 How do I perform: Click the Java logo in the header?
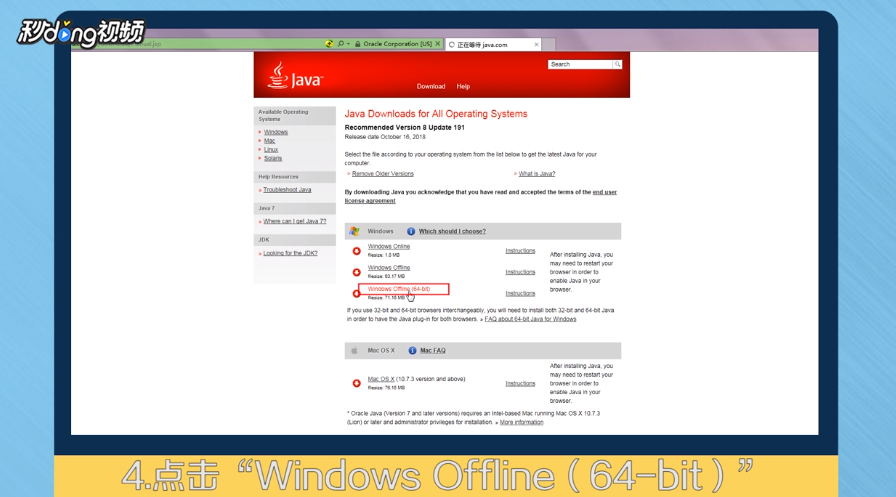coord(295,75)
